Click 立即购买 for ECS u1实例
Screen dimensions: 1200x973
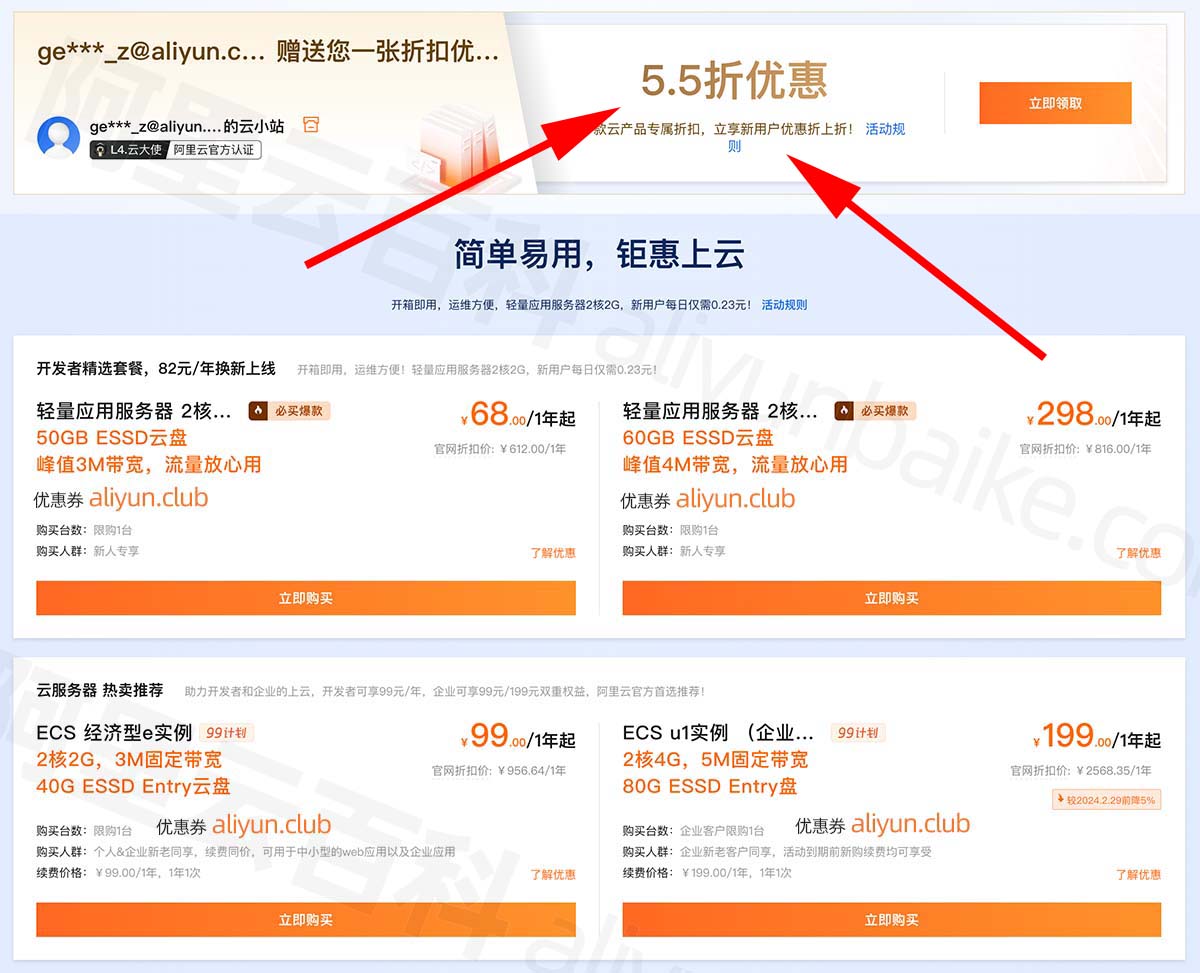892,920
